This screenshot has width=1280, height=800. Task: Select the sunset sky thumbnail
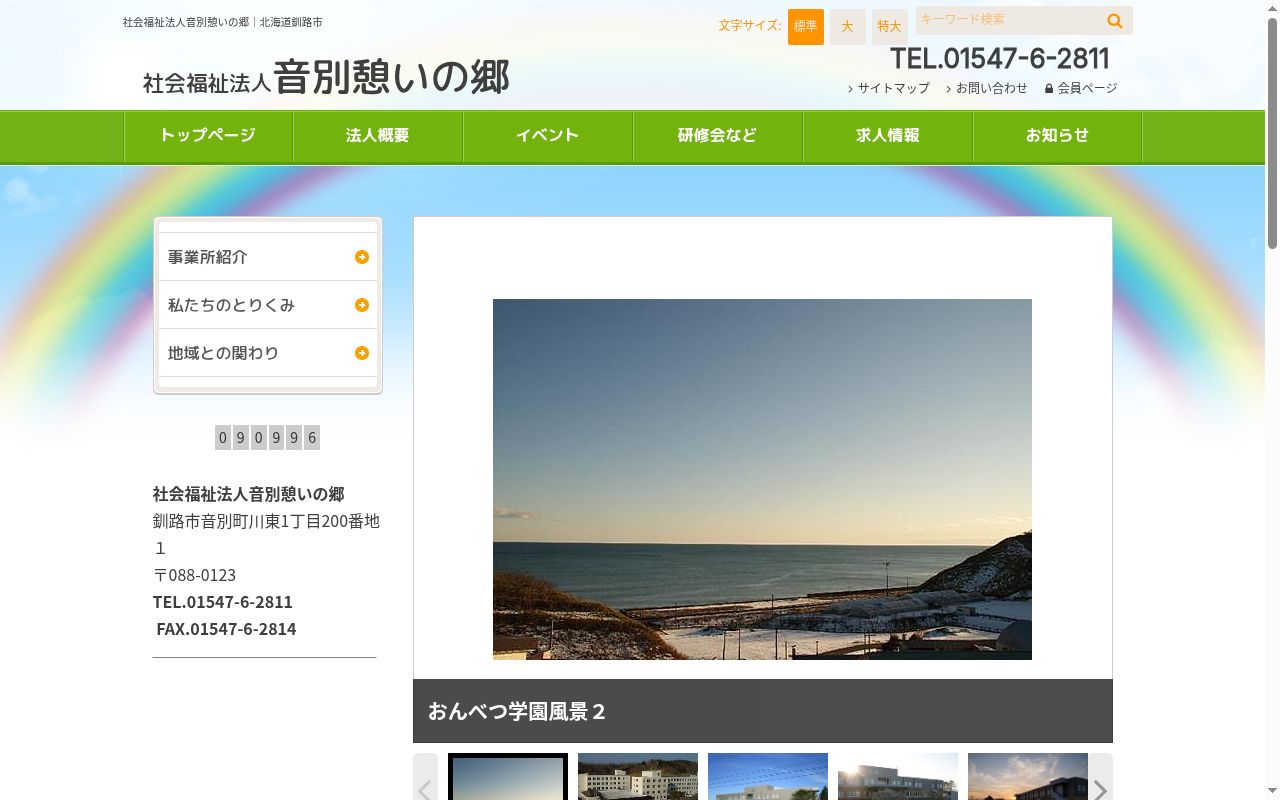(x=1028, y=777)
